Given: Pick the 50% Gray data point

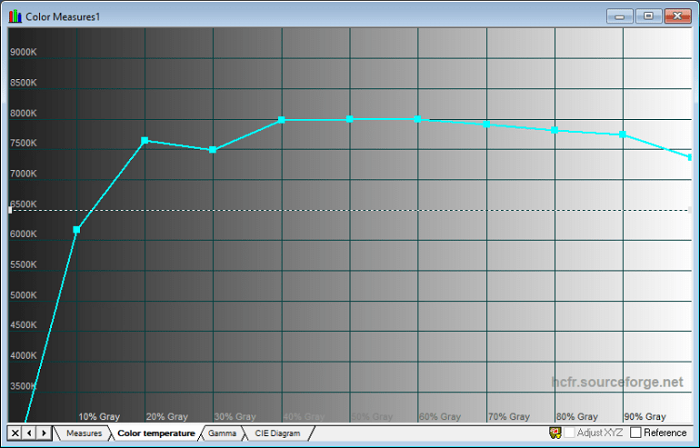Looking at the screenshot, I should tap(350, 119).
